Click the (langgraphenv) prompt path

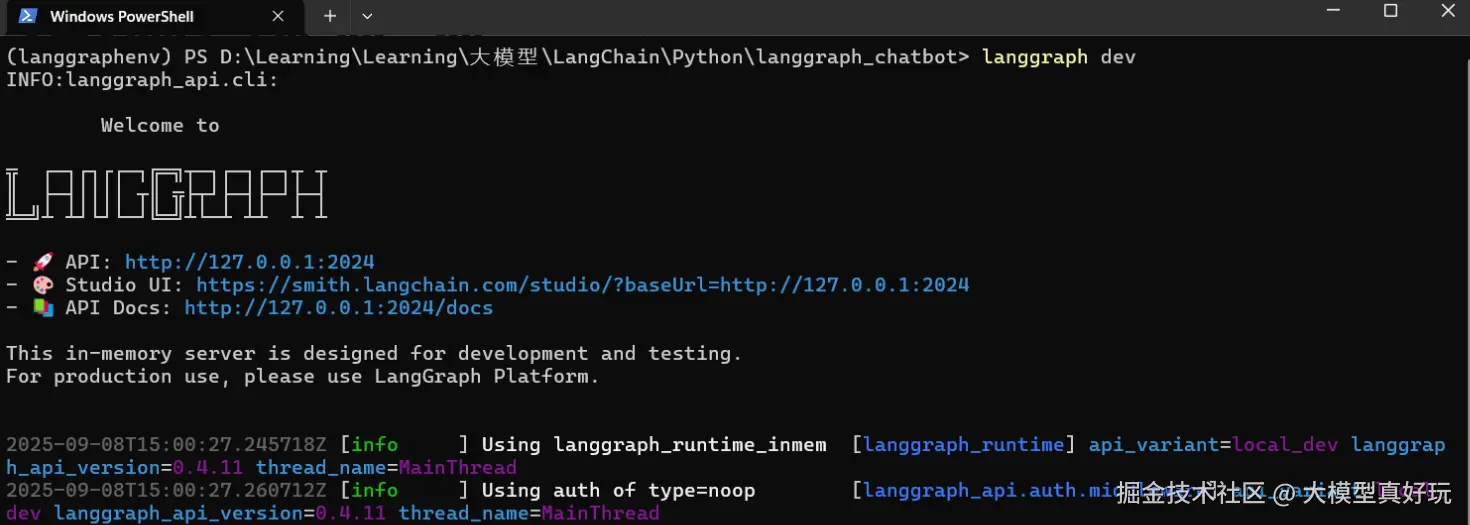487,57
